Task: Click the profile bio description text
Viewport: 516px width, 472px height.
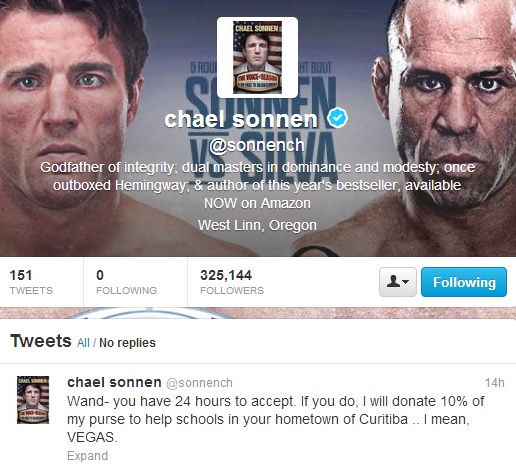Action: [x=257, y=185]
